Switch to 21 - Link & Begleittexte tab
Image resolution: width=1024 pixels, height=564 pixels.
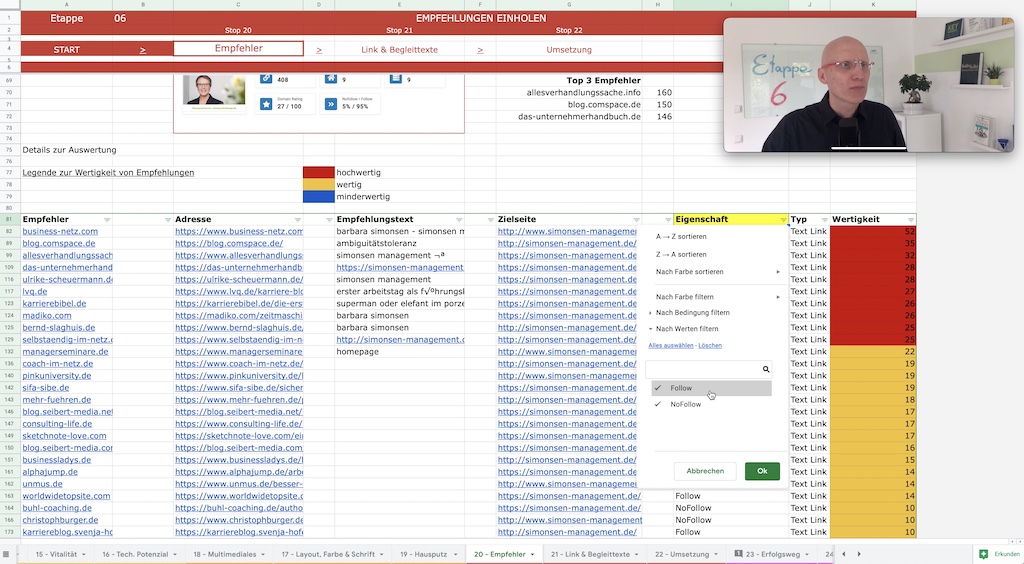pos(590,554)
